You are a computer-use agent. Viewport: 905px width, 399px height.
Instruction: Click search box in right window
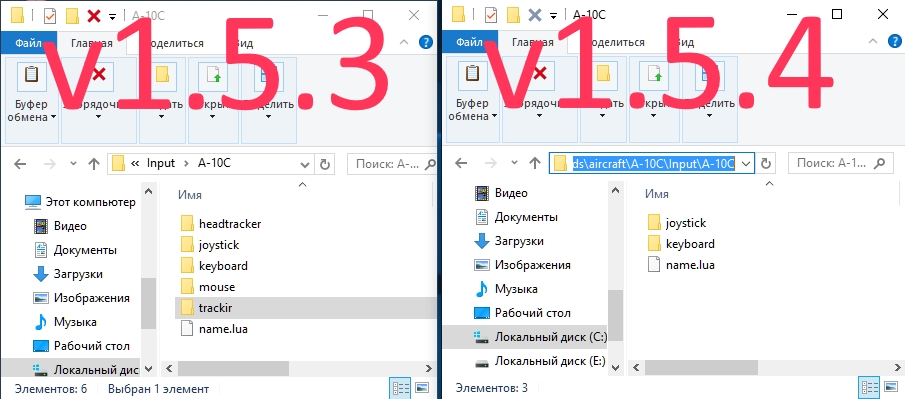tap(840, 163)
